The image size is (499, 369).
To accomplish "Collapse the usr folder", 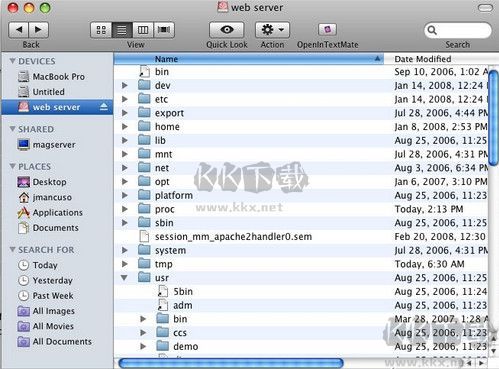I will tap(124, 277).
